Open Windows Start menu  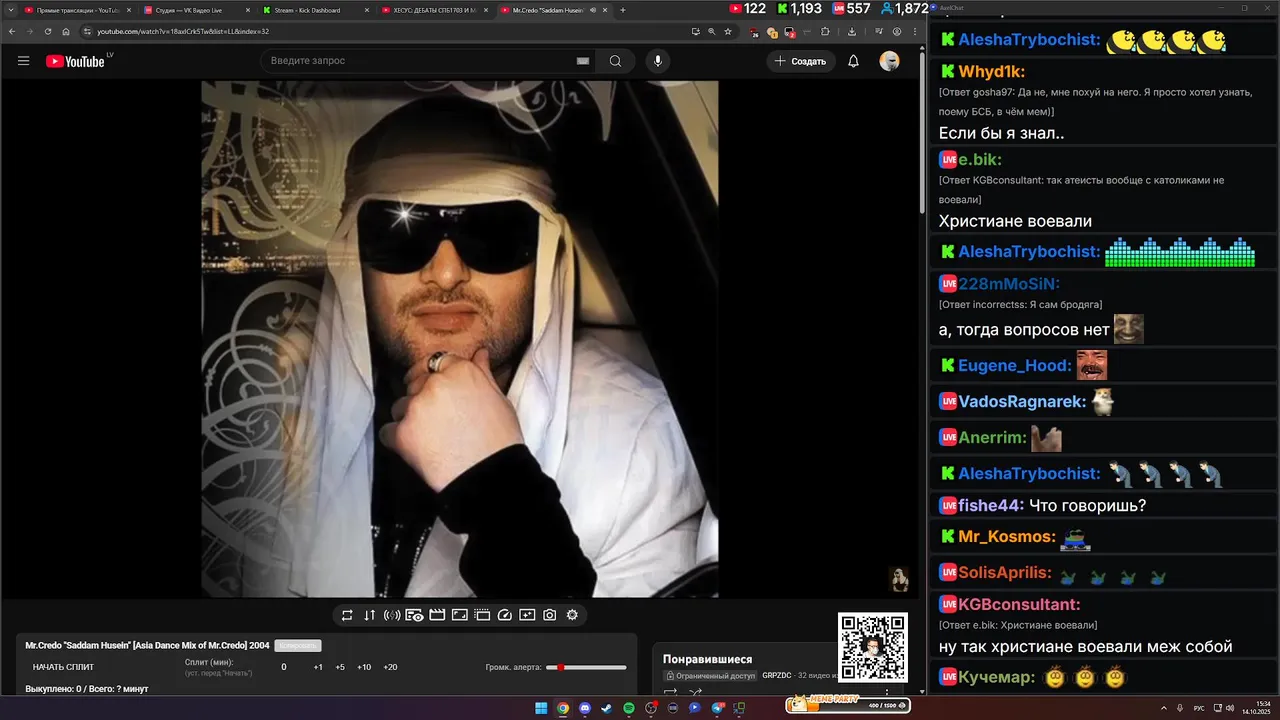541,708
